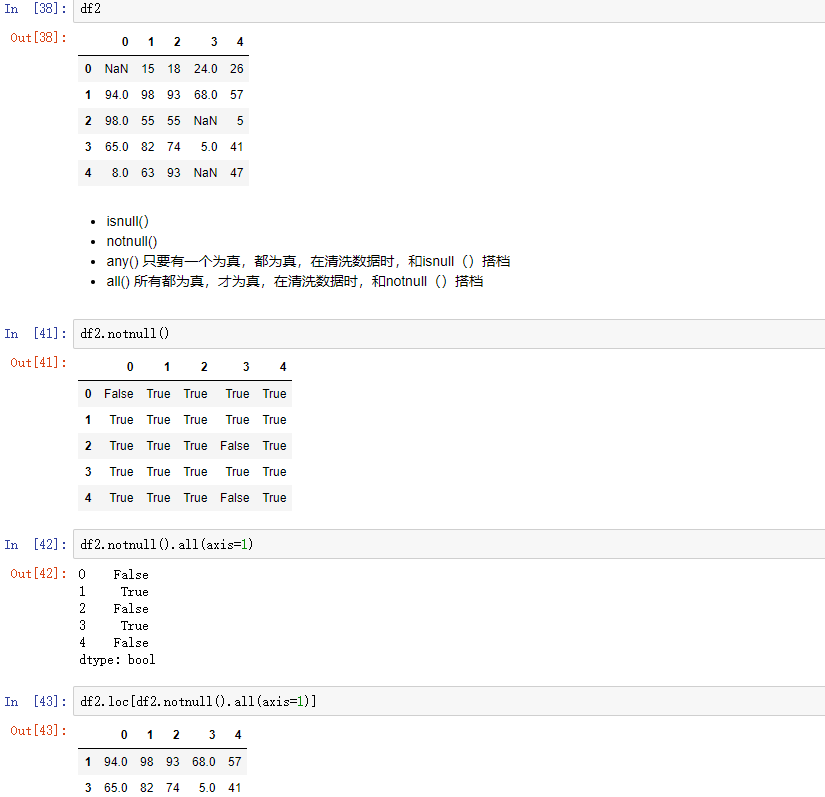Image resolution: width=825 pixels, height=797 pixels.
Task: Select the Out[42] prompt label
Action: [38, 573]
